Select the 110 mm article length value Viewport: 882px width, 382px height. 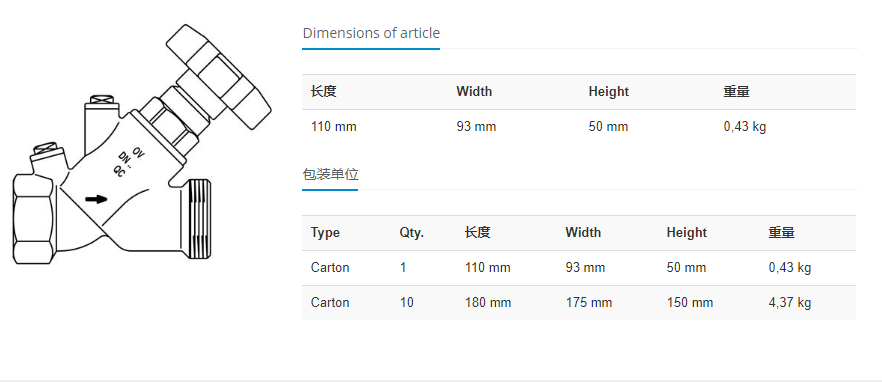point(334,127)
